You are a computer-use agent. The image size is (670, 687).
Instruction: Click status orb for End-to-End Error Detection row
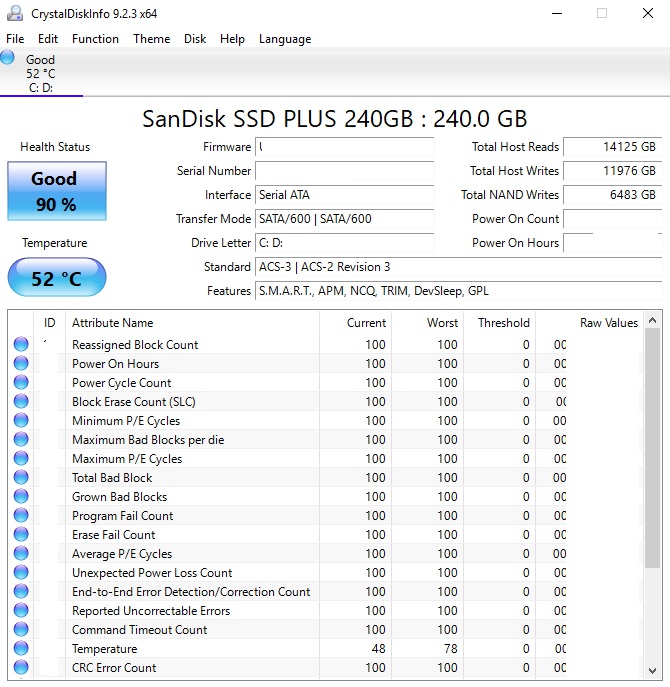[x=21, y=591]
